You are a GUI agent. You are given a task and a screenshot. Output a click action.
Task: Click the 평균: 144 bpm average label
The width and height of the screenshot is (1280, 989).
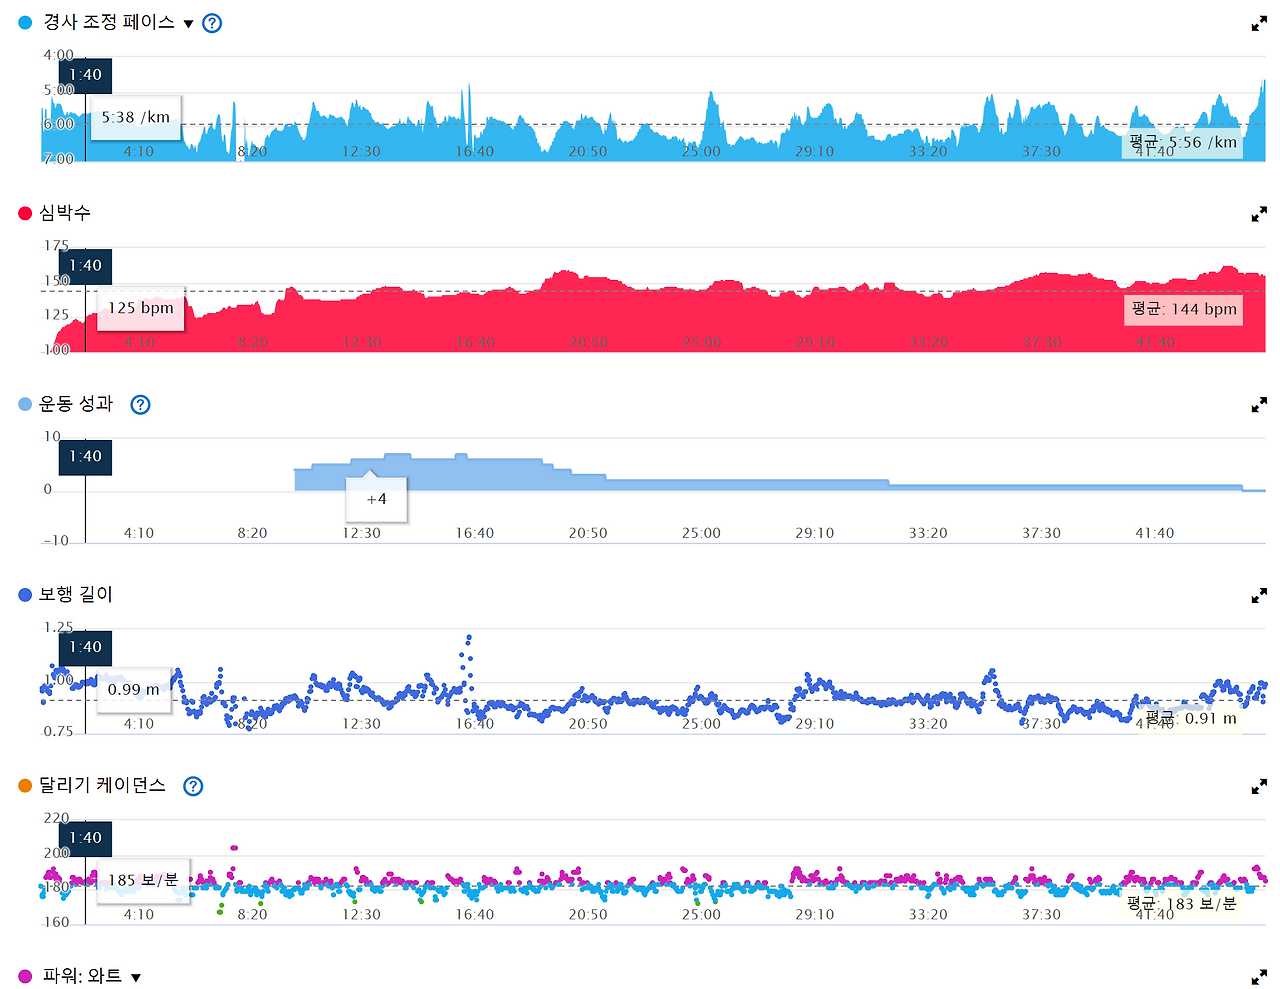(x=1184, y=309)
